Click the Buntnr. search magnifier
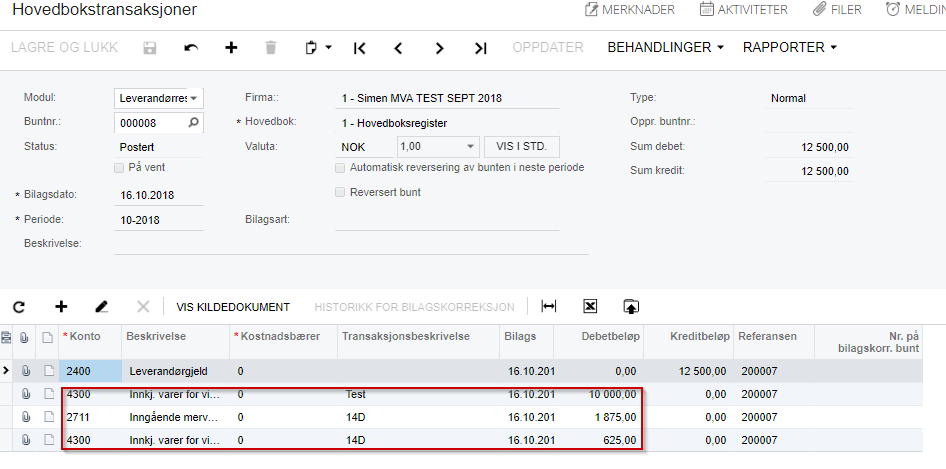946x469 pixels. (x=193, y=123)
